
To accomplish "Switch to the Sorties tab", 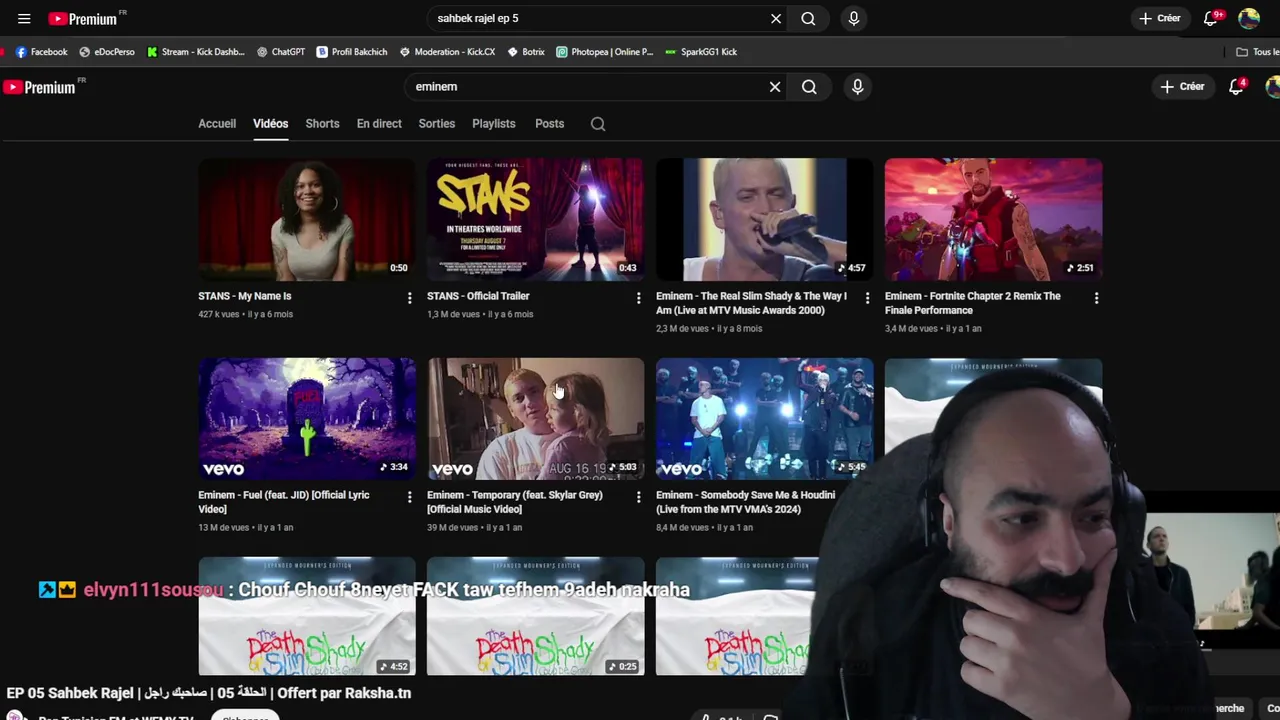I will [437, 124].
